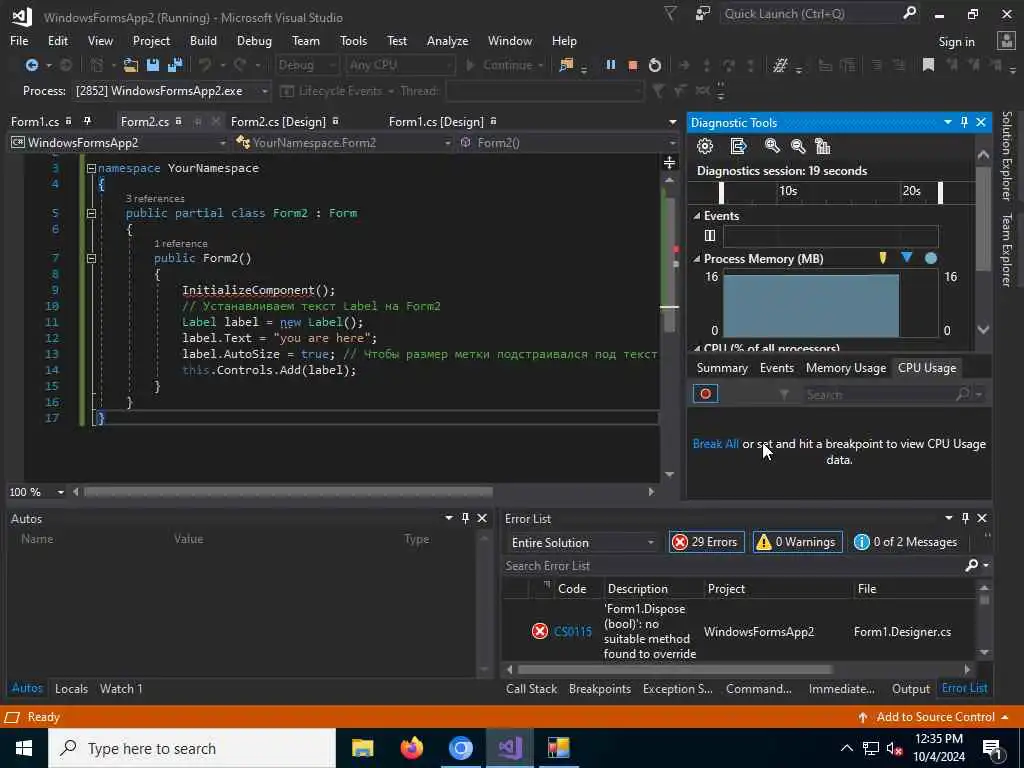The width and height of the screenshot is (1024, 768).
Task: Collapse namespace YourNamespace code block
Action: tap(91, 168)
